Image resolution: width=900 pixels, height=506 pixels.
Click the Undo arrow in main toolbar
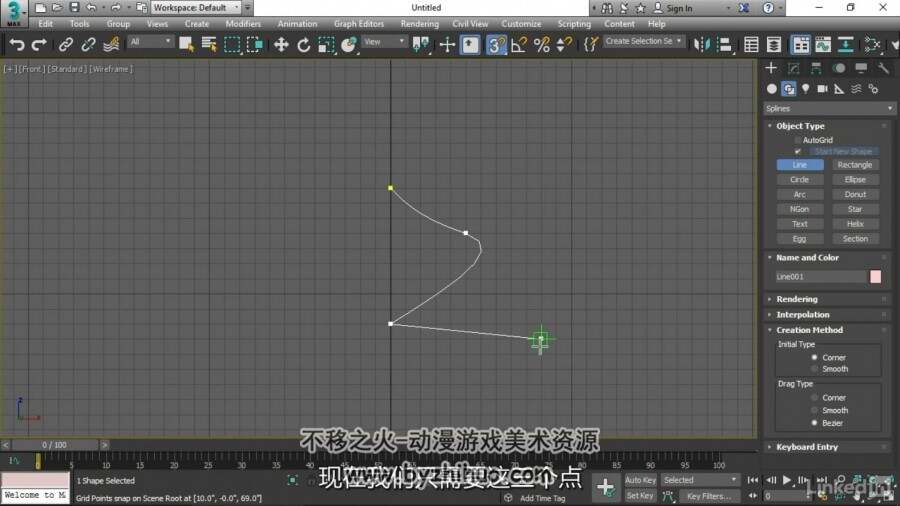click(x=17, y=45)
